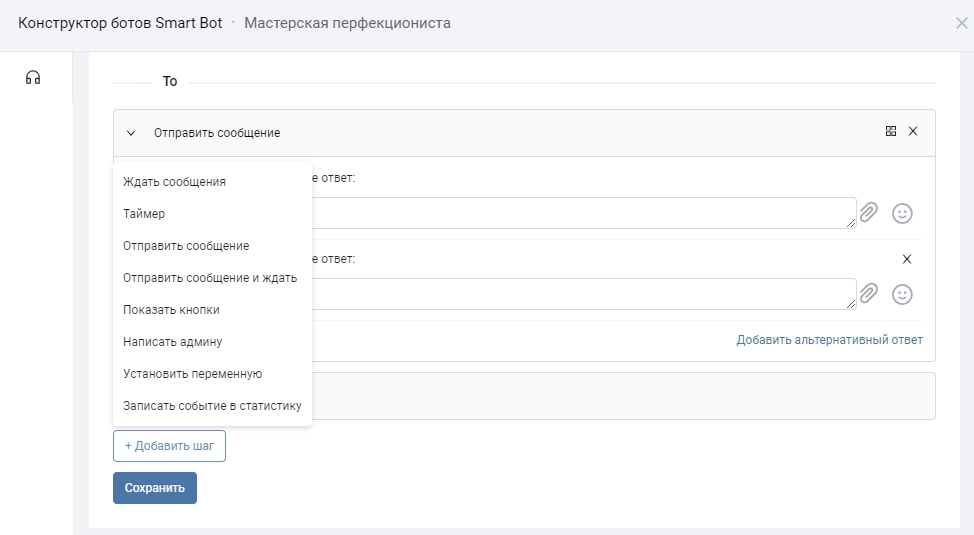Open emoji picker for second answer
Viewport: 974px width, 535px height.
[x=902, y=294]
